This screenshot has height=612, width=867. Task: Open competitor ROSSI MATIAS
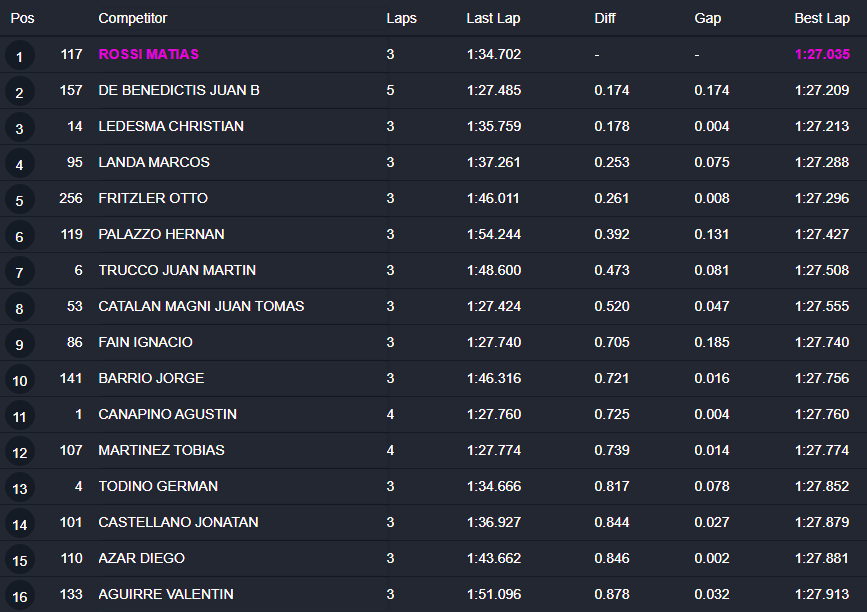148,54
